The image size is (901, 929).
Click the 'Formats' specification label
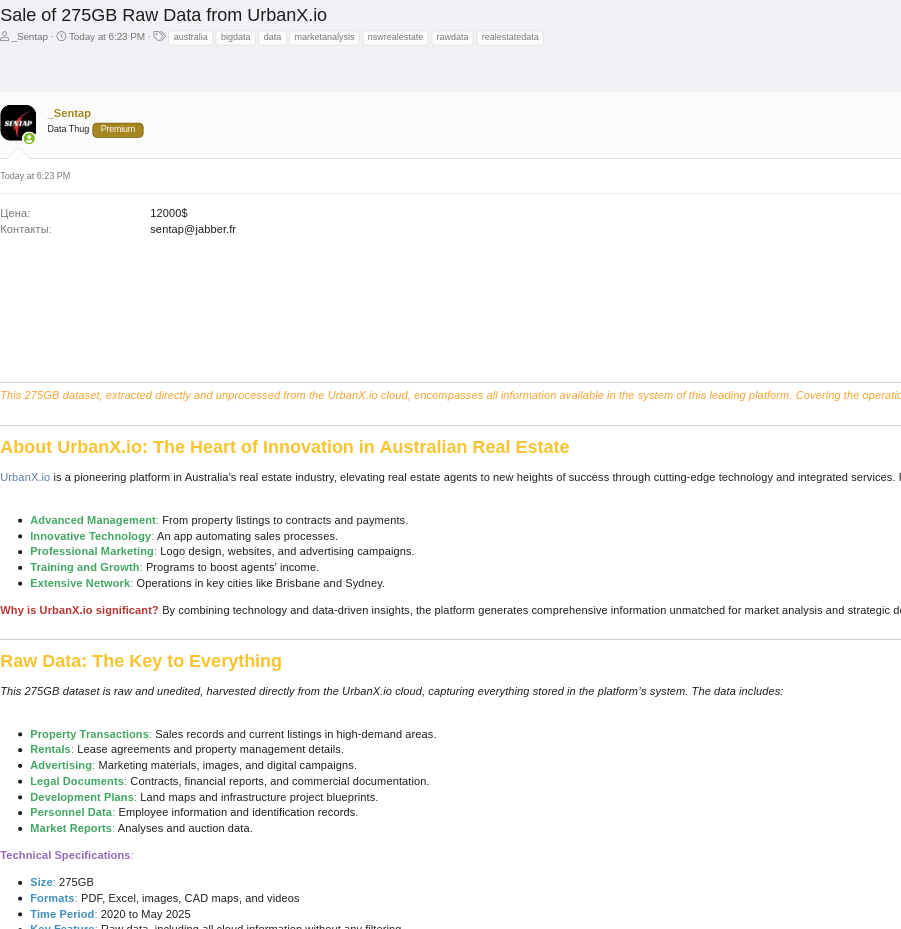click(x=53, y=899)
